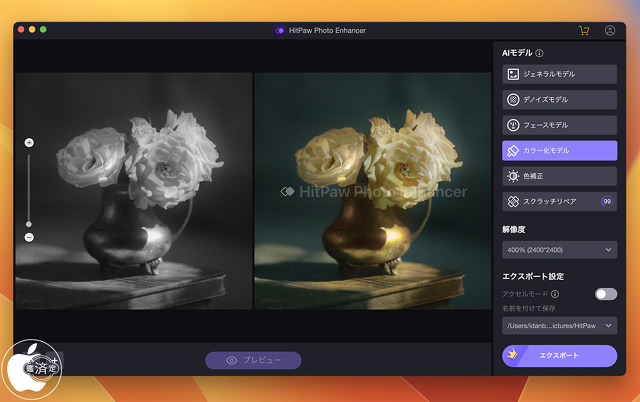Click the プレビュー button
The image size is (640, 402).
click(x=253, y=360)
